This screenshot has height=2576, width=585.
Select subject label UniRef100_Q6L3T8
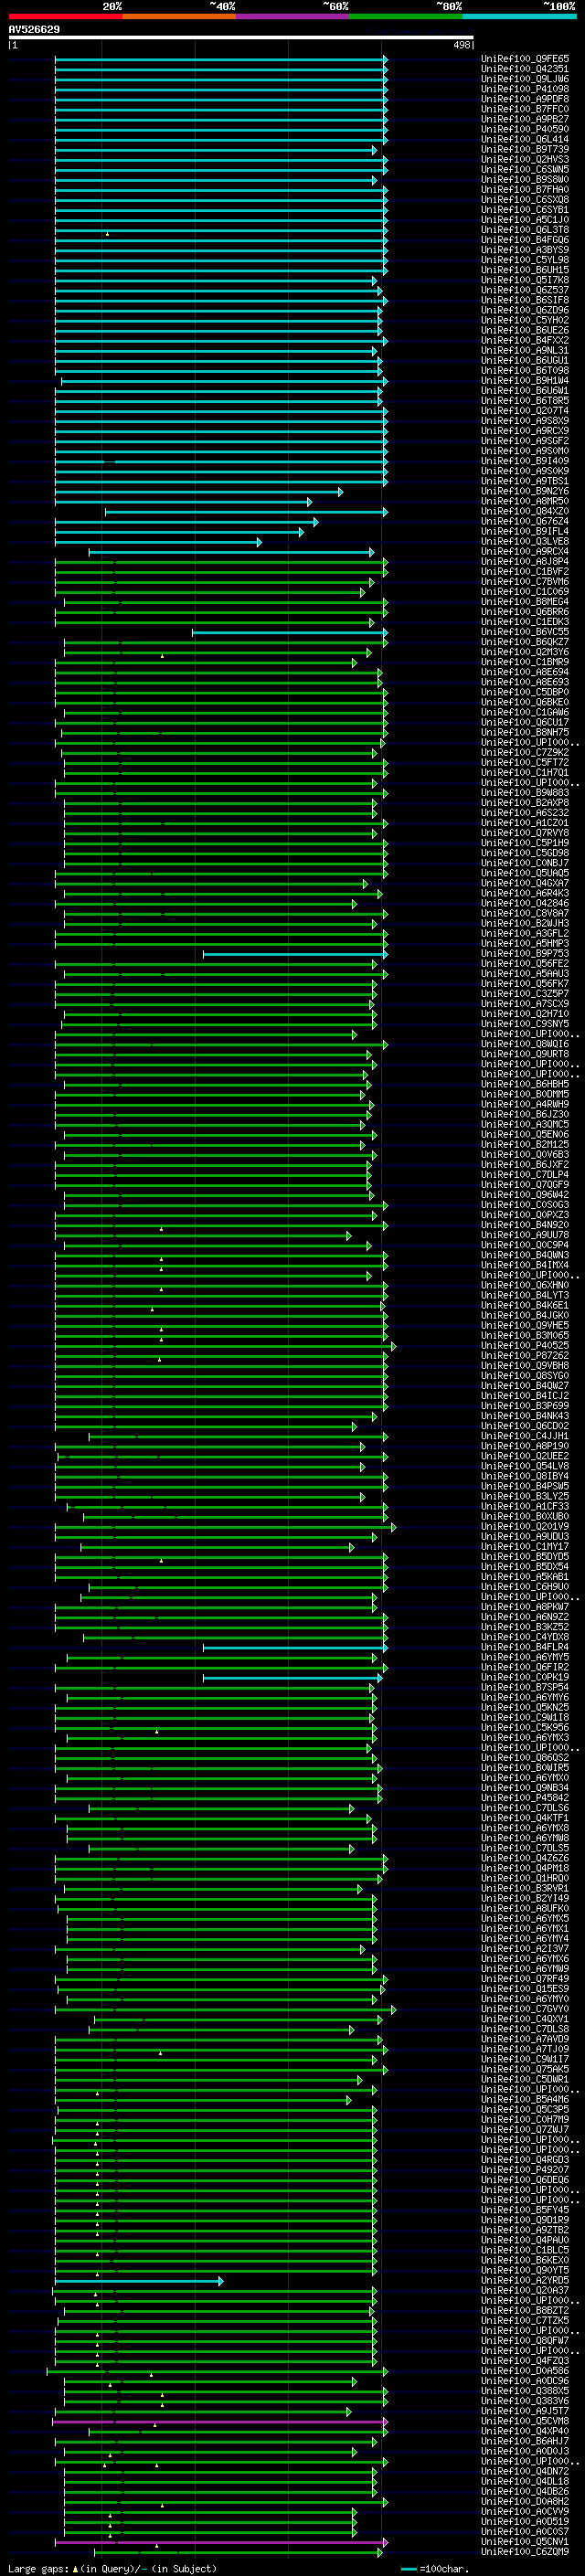(525, 230)
